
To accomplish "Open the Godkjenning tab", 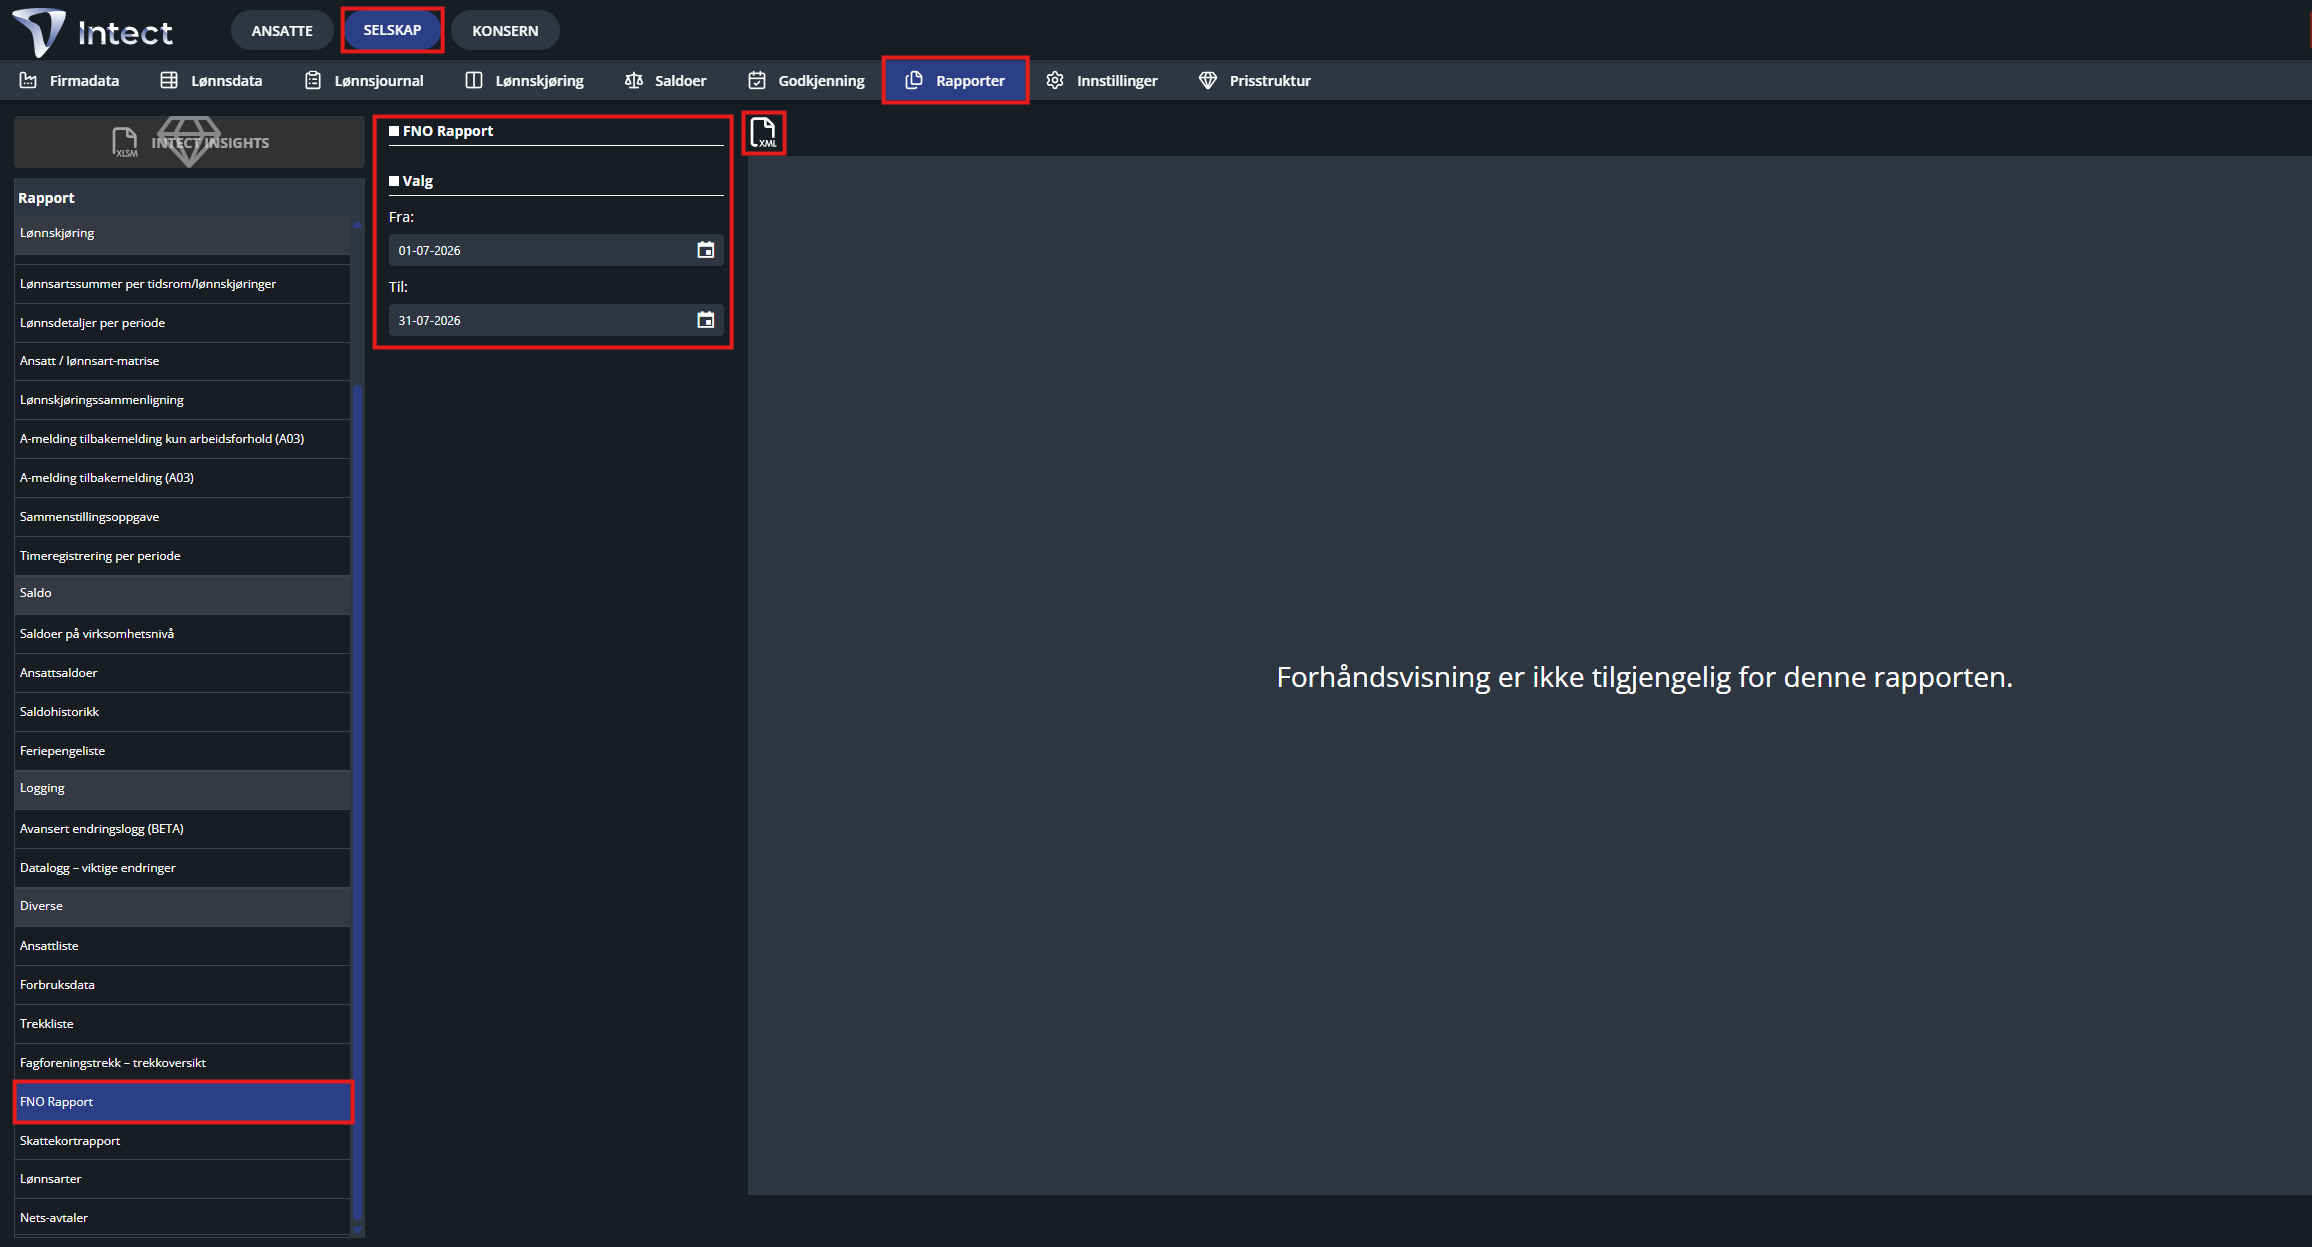I will tap(806, 80).
